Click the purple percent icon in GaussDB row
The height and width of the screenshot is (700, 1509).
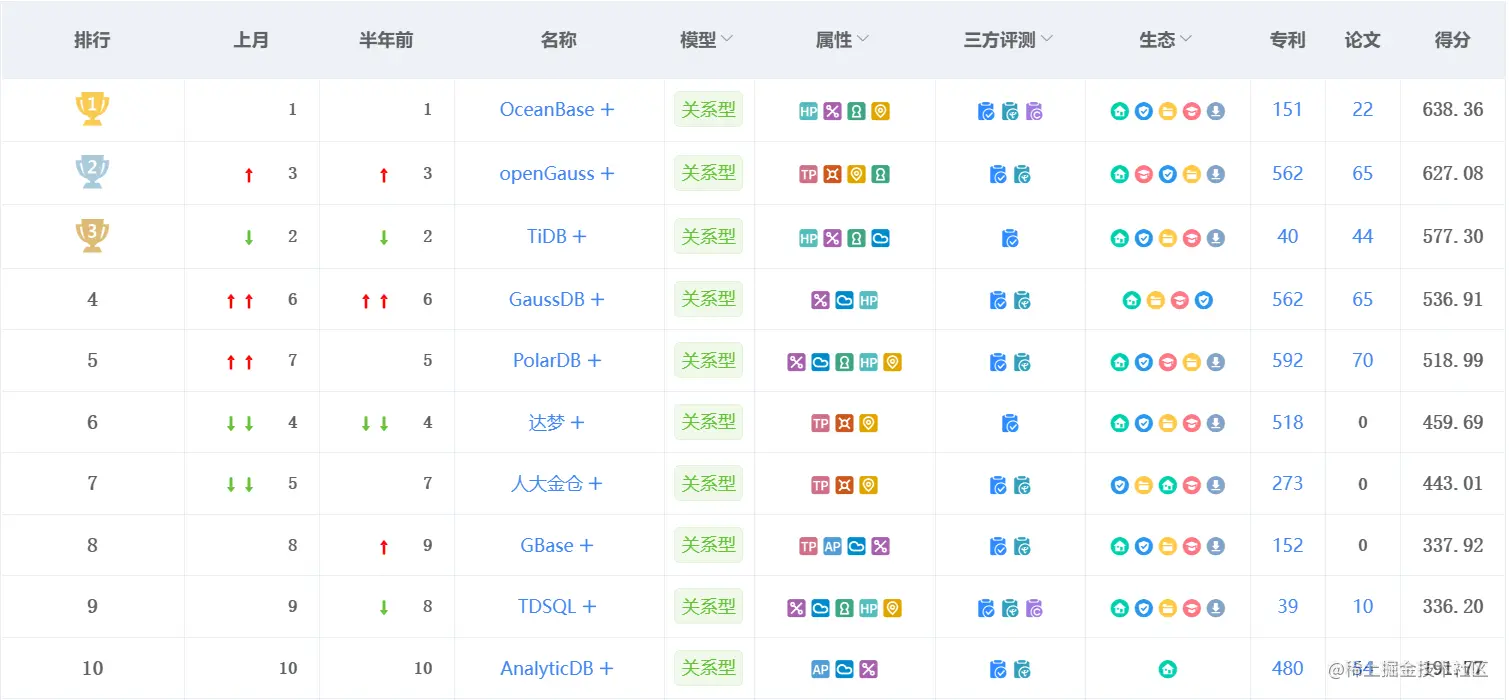(820, 300)
